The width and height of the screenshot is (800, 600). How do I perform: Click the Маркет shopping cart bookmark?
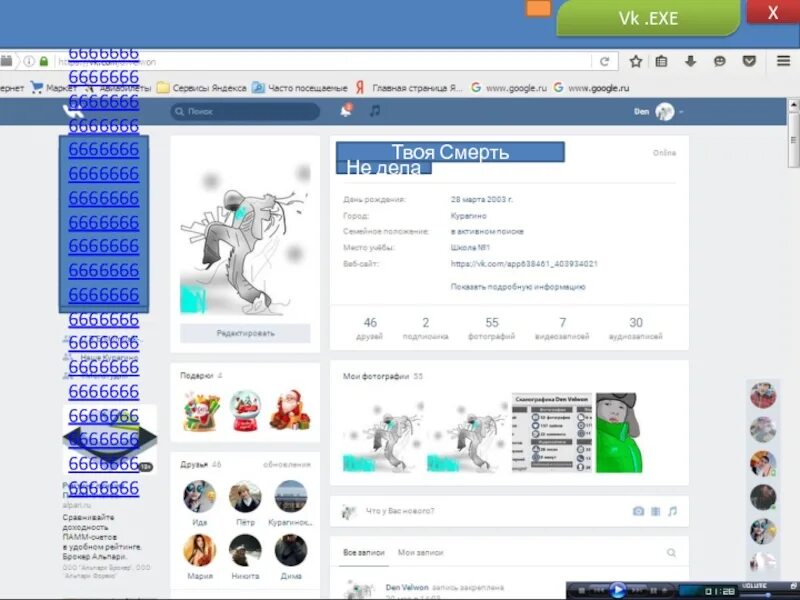53,88
